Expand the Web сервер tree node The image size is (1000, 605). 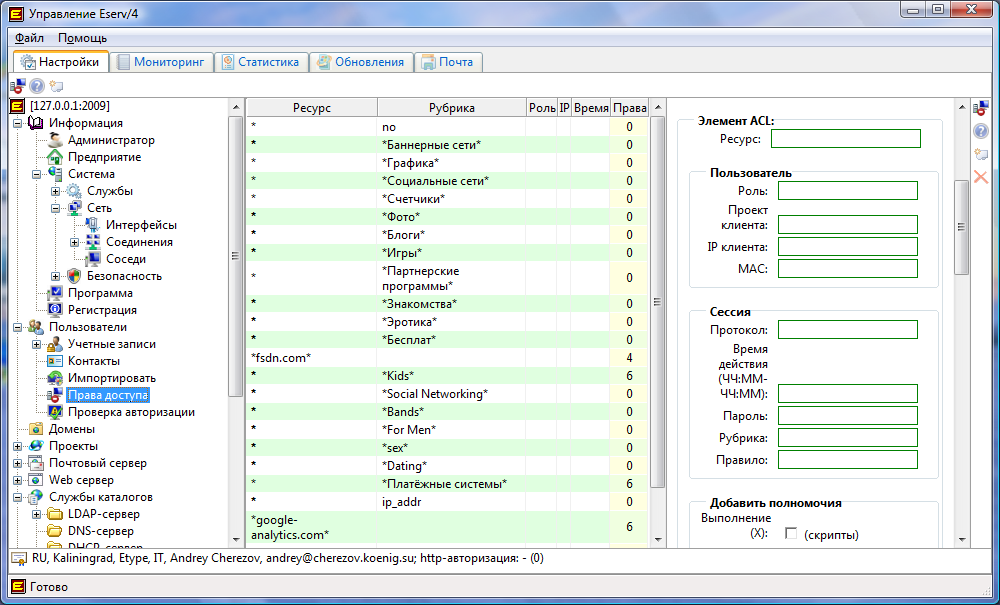point(17,480)
